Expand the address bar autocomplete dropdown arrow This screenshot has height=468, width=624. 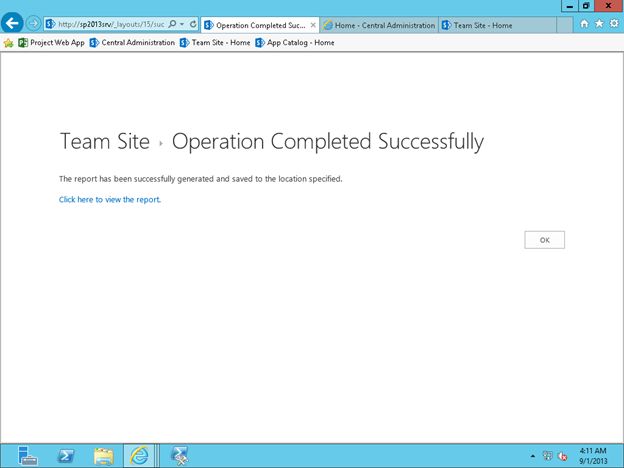point(182,24)
